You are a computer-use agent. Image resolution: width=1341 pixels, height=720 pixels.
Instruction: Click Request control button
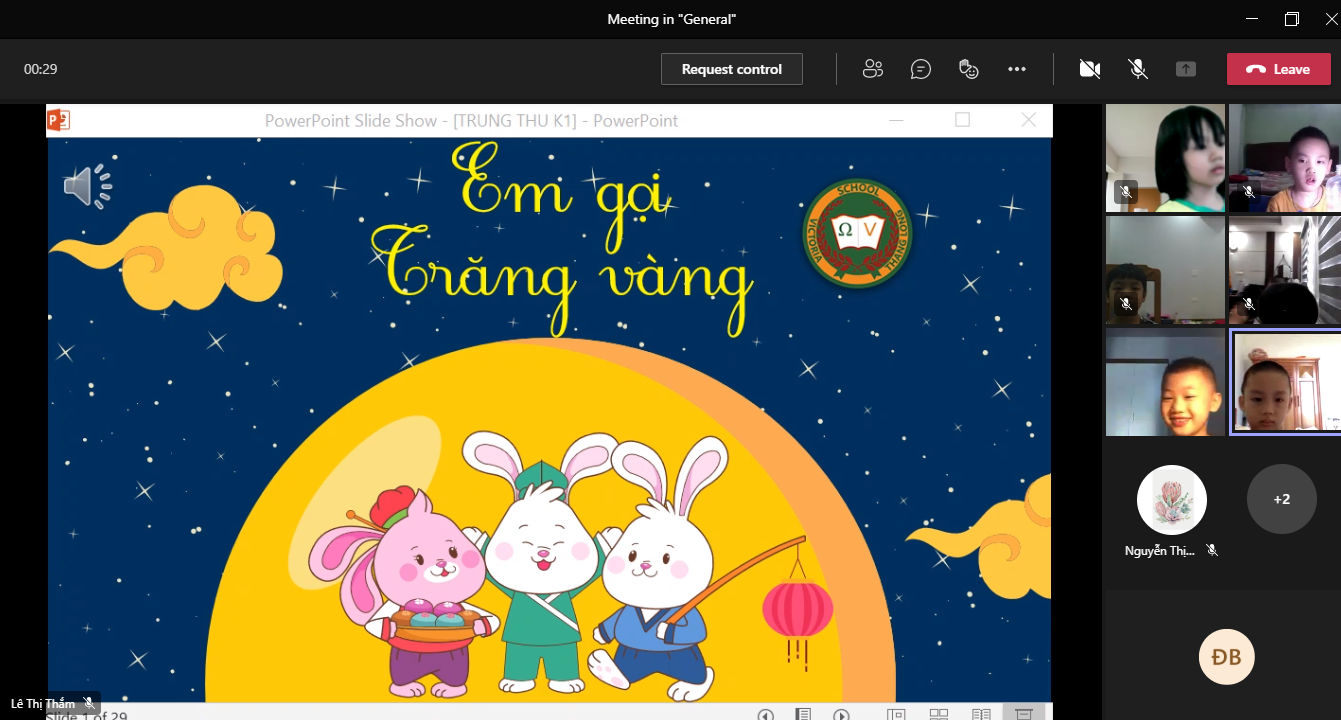point(731,69)
